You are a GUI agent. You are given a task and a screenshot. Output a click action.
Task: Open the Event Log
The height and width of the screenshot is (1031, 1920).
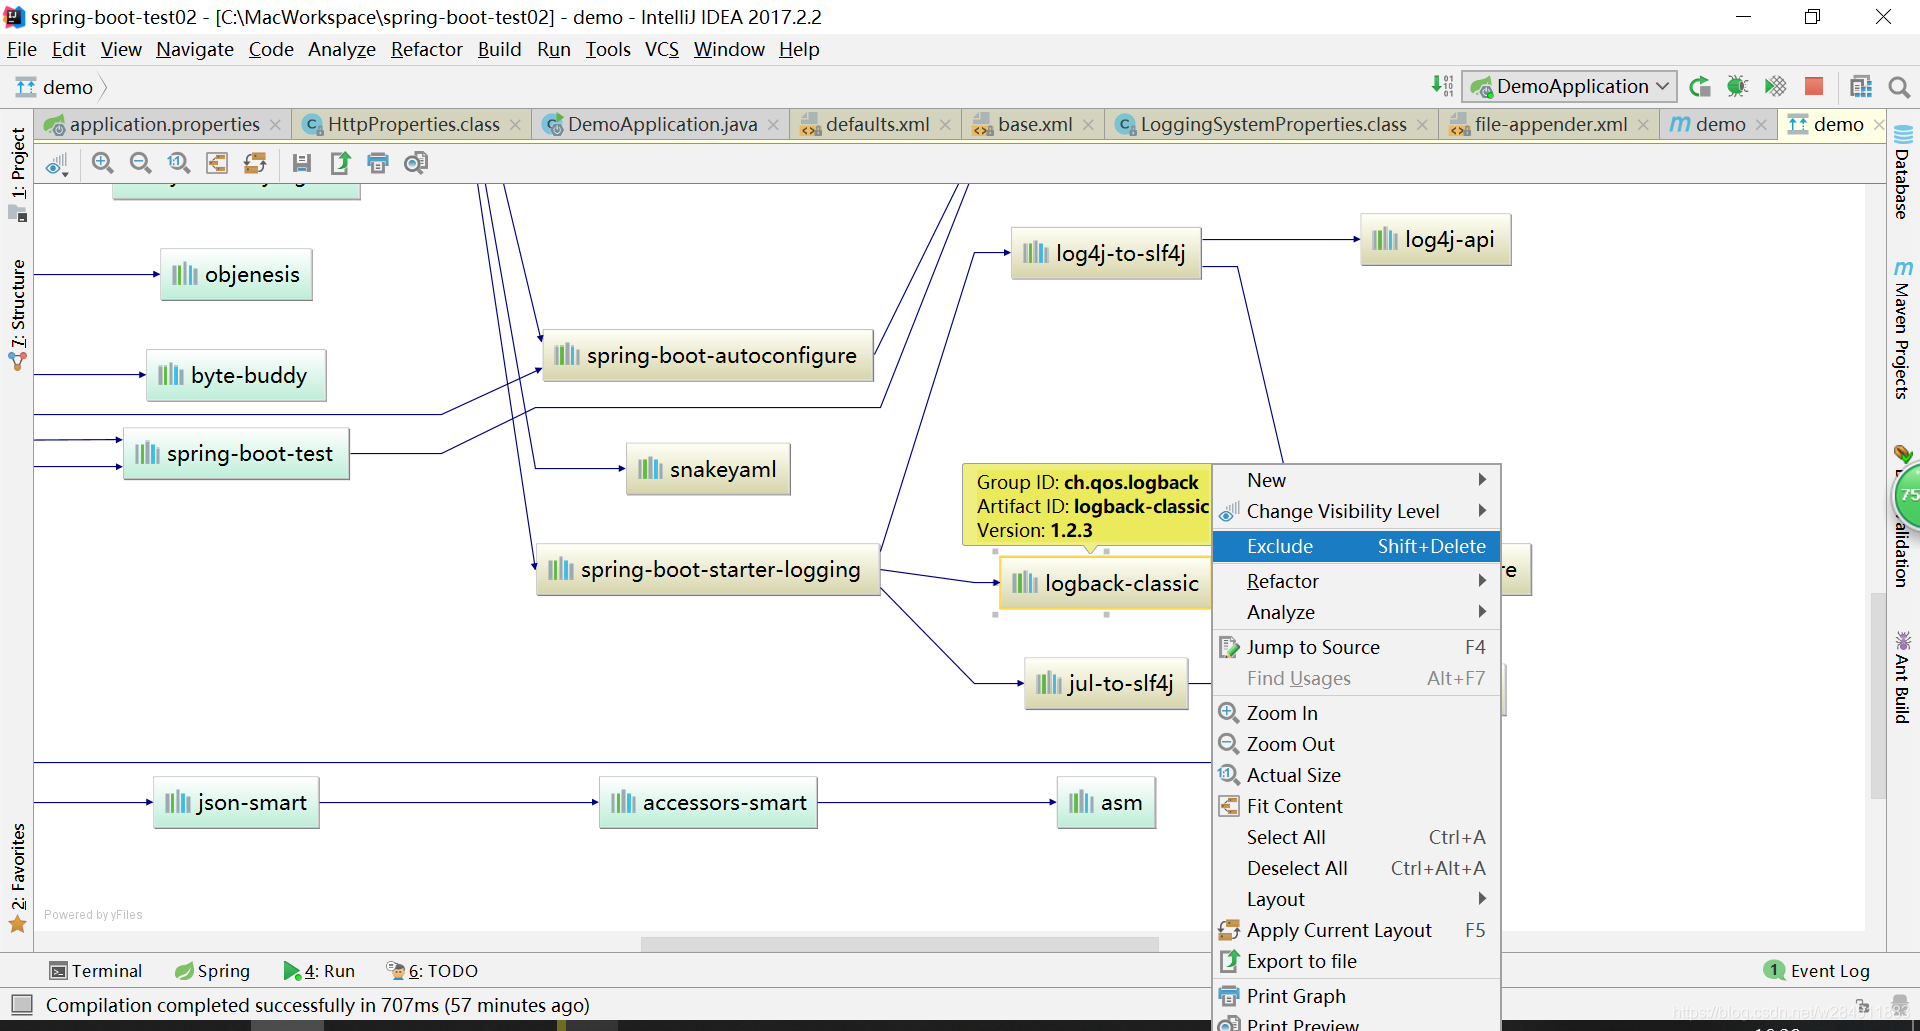(1817, 970)
